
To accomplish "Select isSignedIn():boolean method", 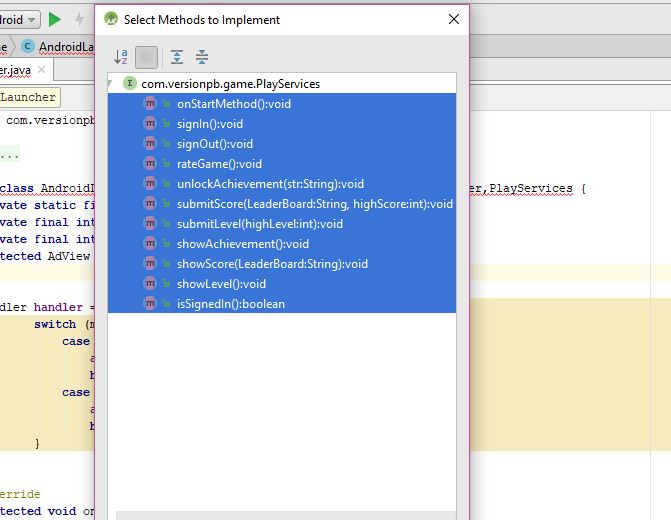I will click(x=282, y=304).
